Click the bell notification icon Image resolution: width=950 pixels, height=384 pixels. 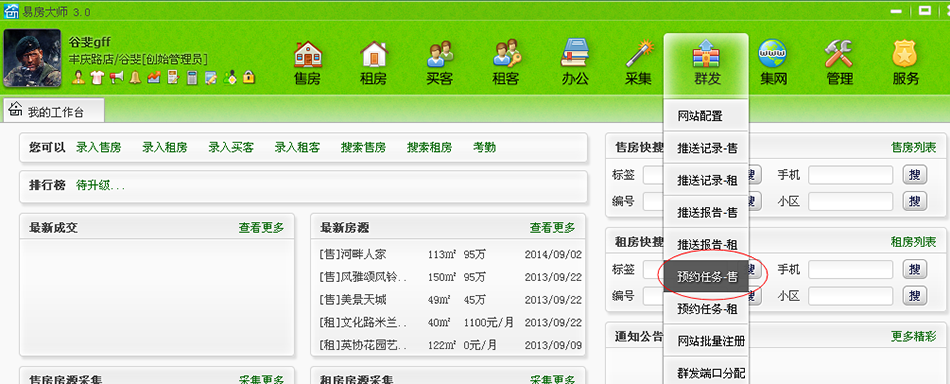[x=135, y=77]
